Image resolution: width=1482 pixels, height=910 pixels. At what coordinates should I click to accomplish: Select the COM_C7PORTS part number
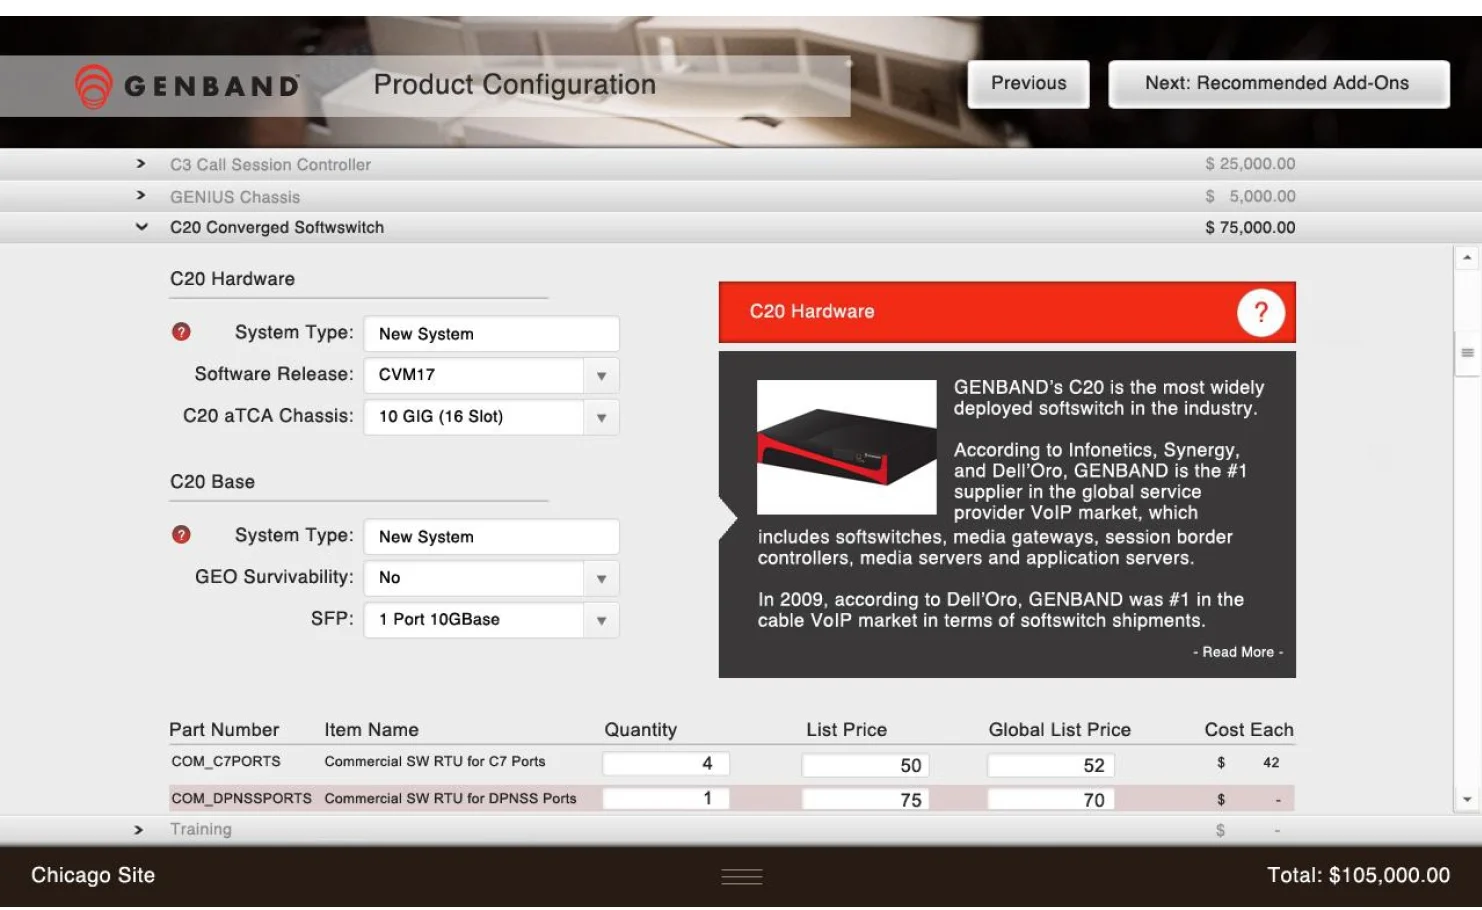(226, 762)
